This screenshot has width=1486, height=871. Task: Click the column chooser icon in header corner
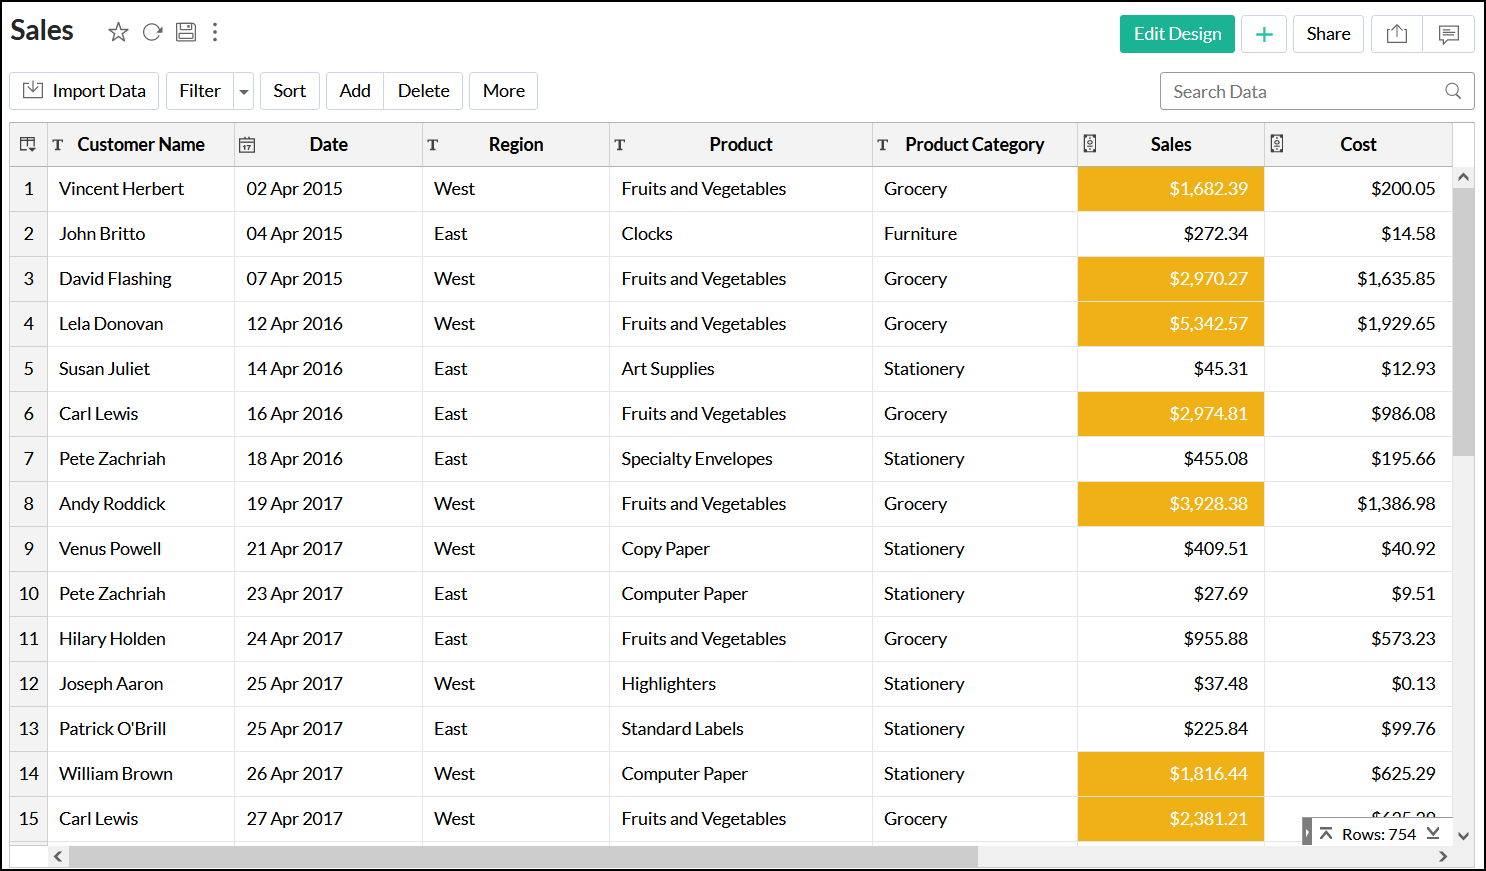tap(28, 145)
